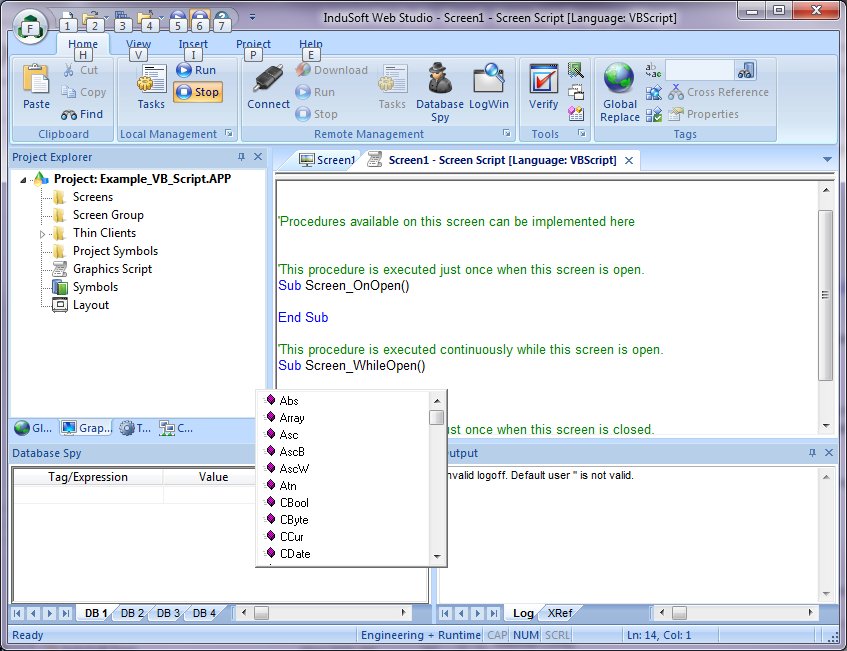Open the Remote Management dialog launcher
Screen dimensions: 847x651
pyautogui.click(x=506, y=133)
